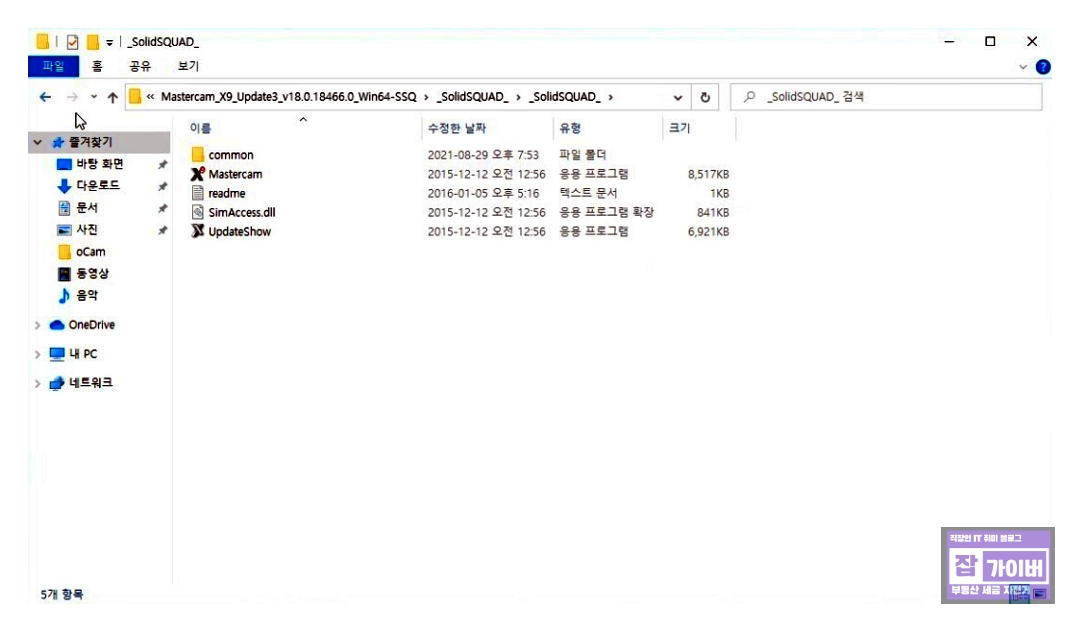1080x632 pixels.
Task: Select the file name text 'SimAccess.dll'
Action: pos(242,213)
